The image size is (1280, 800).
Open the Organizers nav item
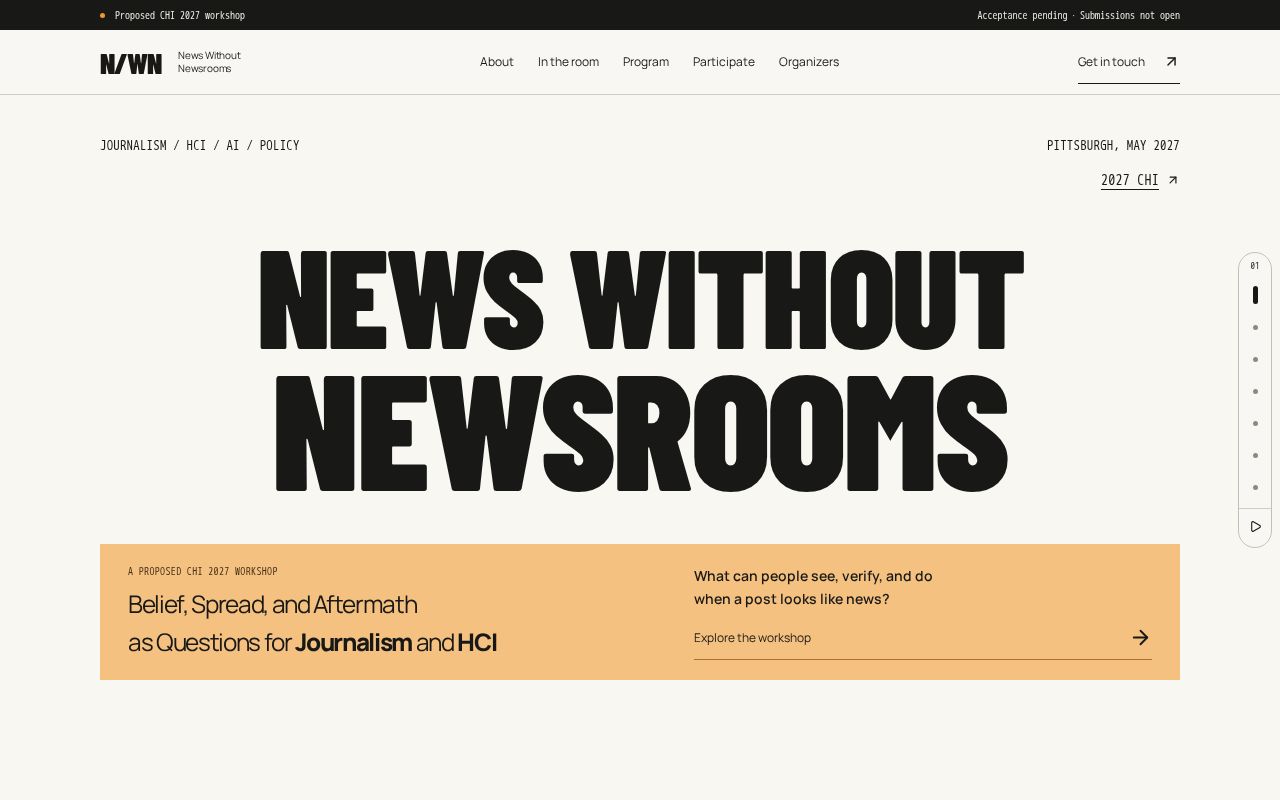pos(809,62)
